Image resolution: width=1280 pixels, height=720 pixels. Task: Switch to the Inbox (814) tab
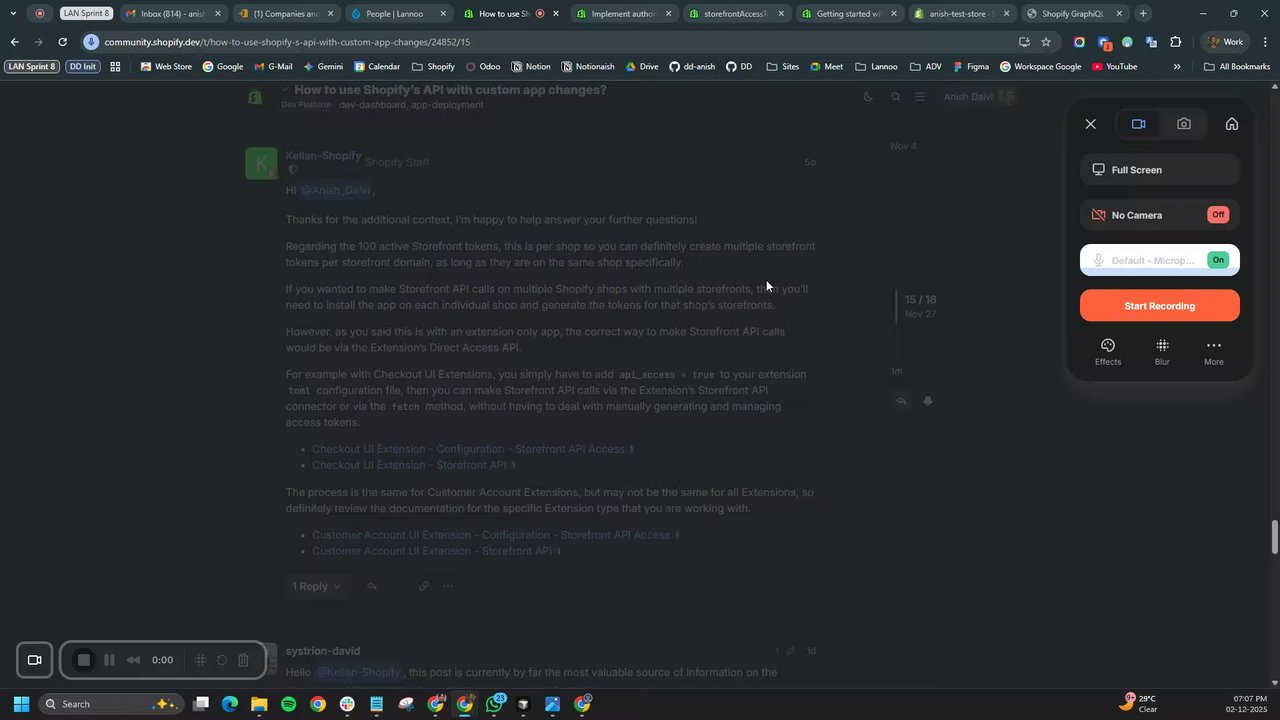173,14
